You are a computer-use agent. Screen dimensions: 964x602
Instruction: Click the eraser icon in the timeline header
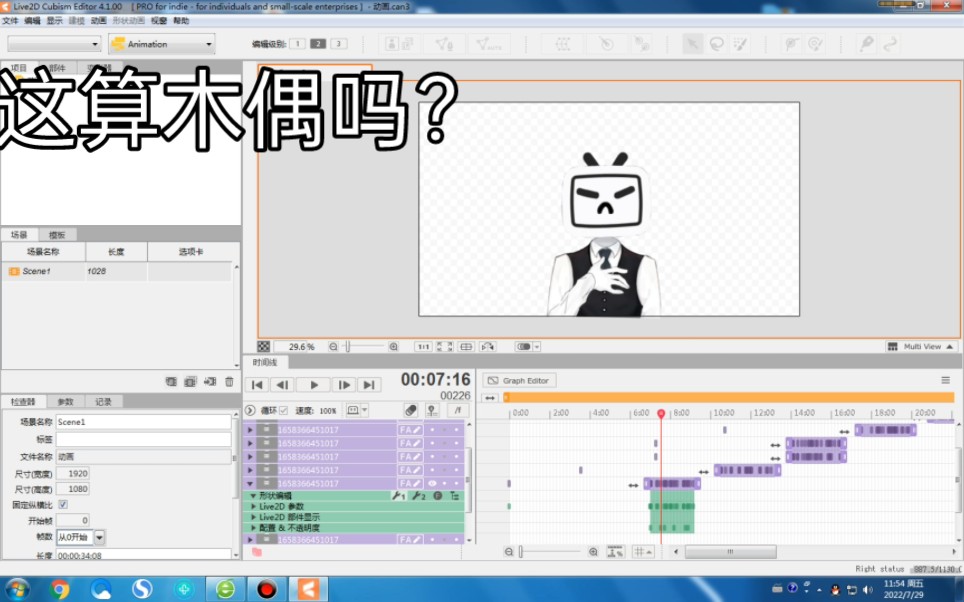click(x=412, y=409)
